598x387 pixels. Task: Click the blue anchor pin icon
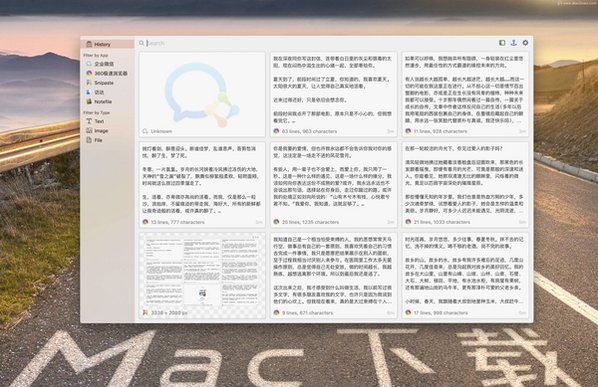(514, 43)
